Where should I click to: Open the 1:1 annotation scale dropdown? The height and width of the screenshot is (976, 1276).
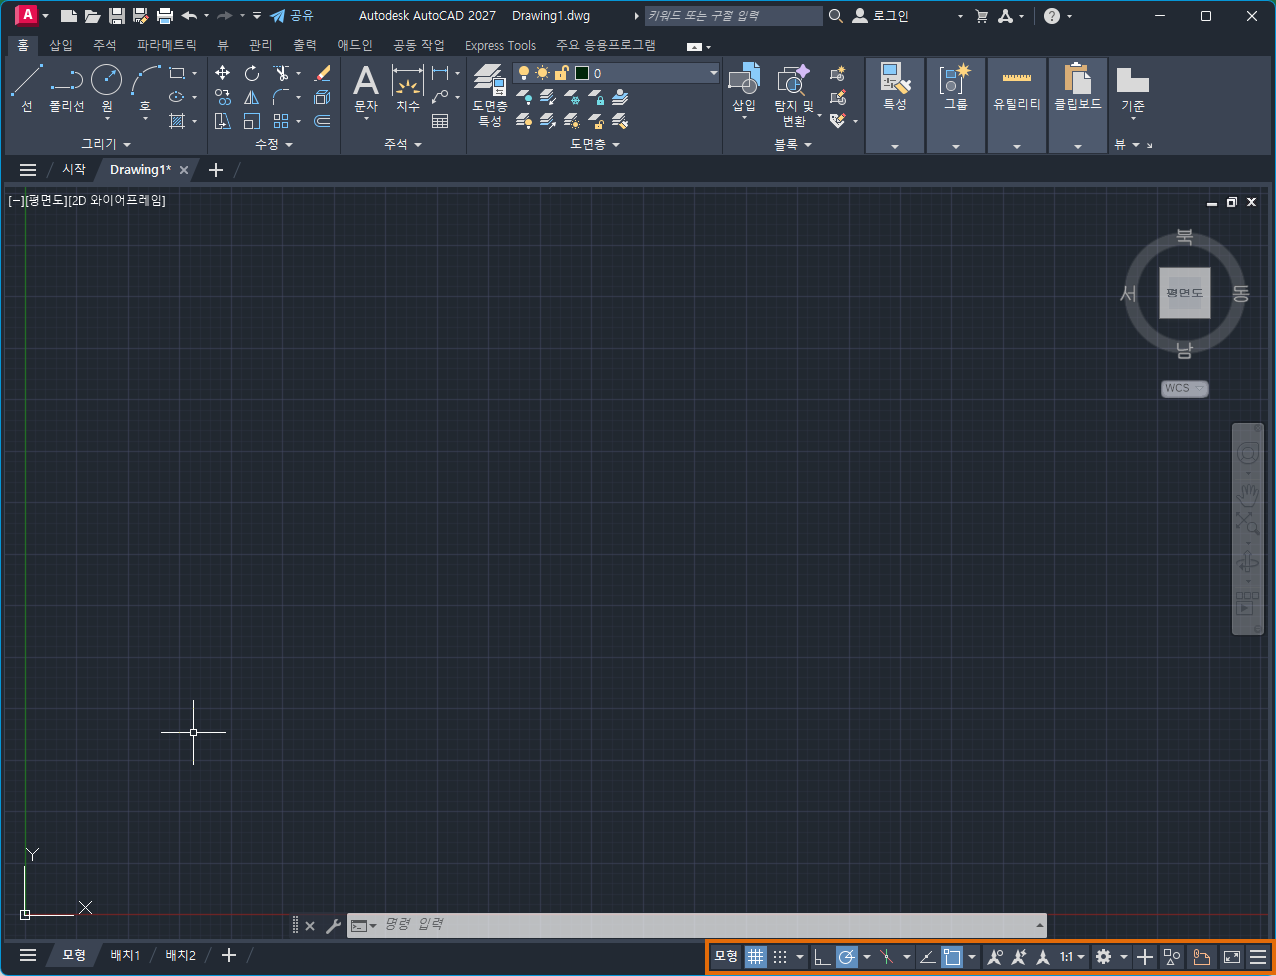pos(1072,957)
